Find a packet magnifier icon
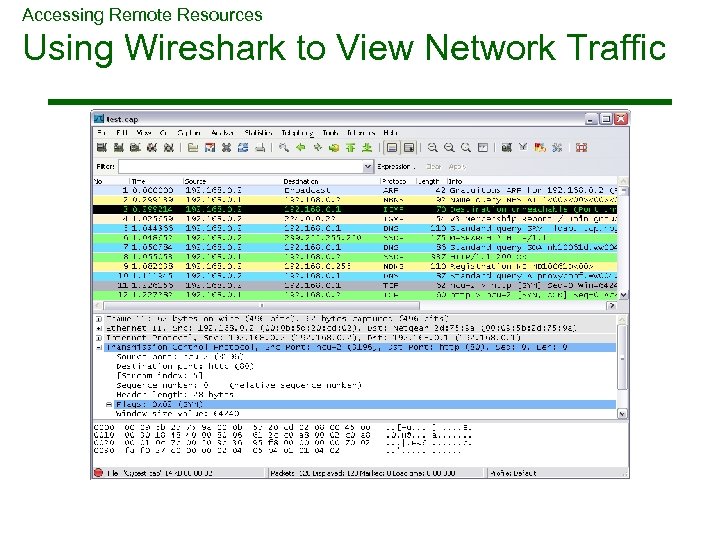This screenshot has height=540, width=720. tap(284, 147)
